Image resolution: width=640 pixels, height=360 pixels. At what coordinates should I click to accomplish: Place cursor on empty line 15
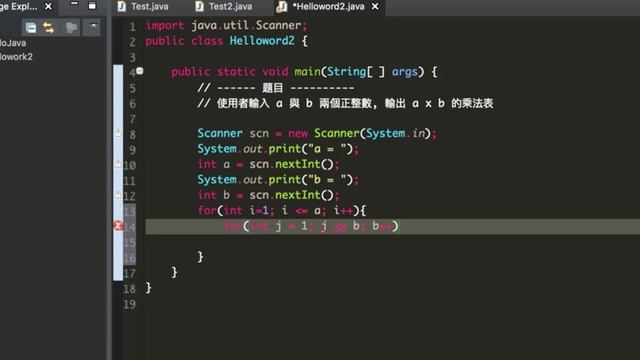coord(392,242)
